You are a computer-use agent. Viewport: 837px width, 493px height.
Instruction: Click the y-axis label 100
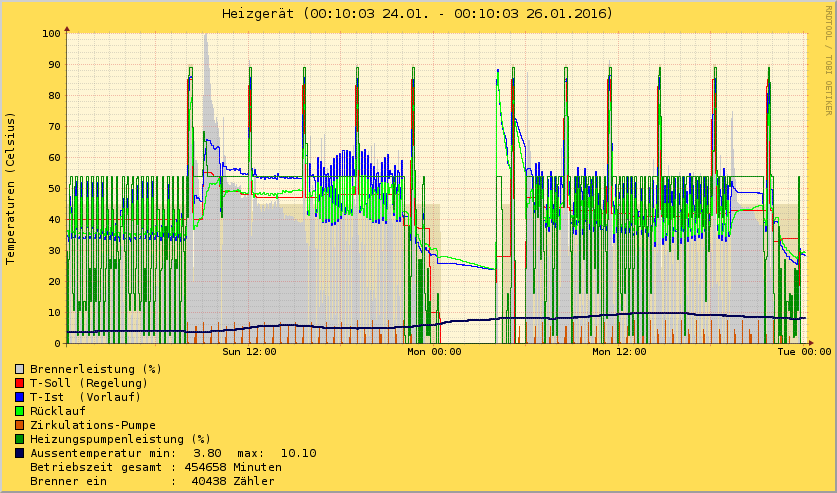tap(51, 34)
